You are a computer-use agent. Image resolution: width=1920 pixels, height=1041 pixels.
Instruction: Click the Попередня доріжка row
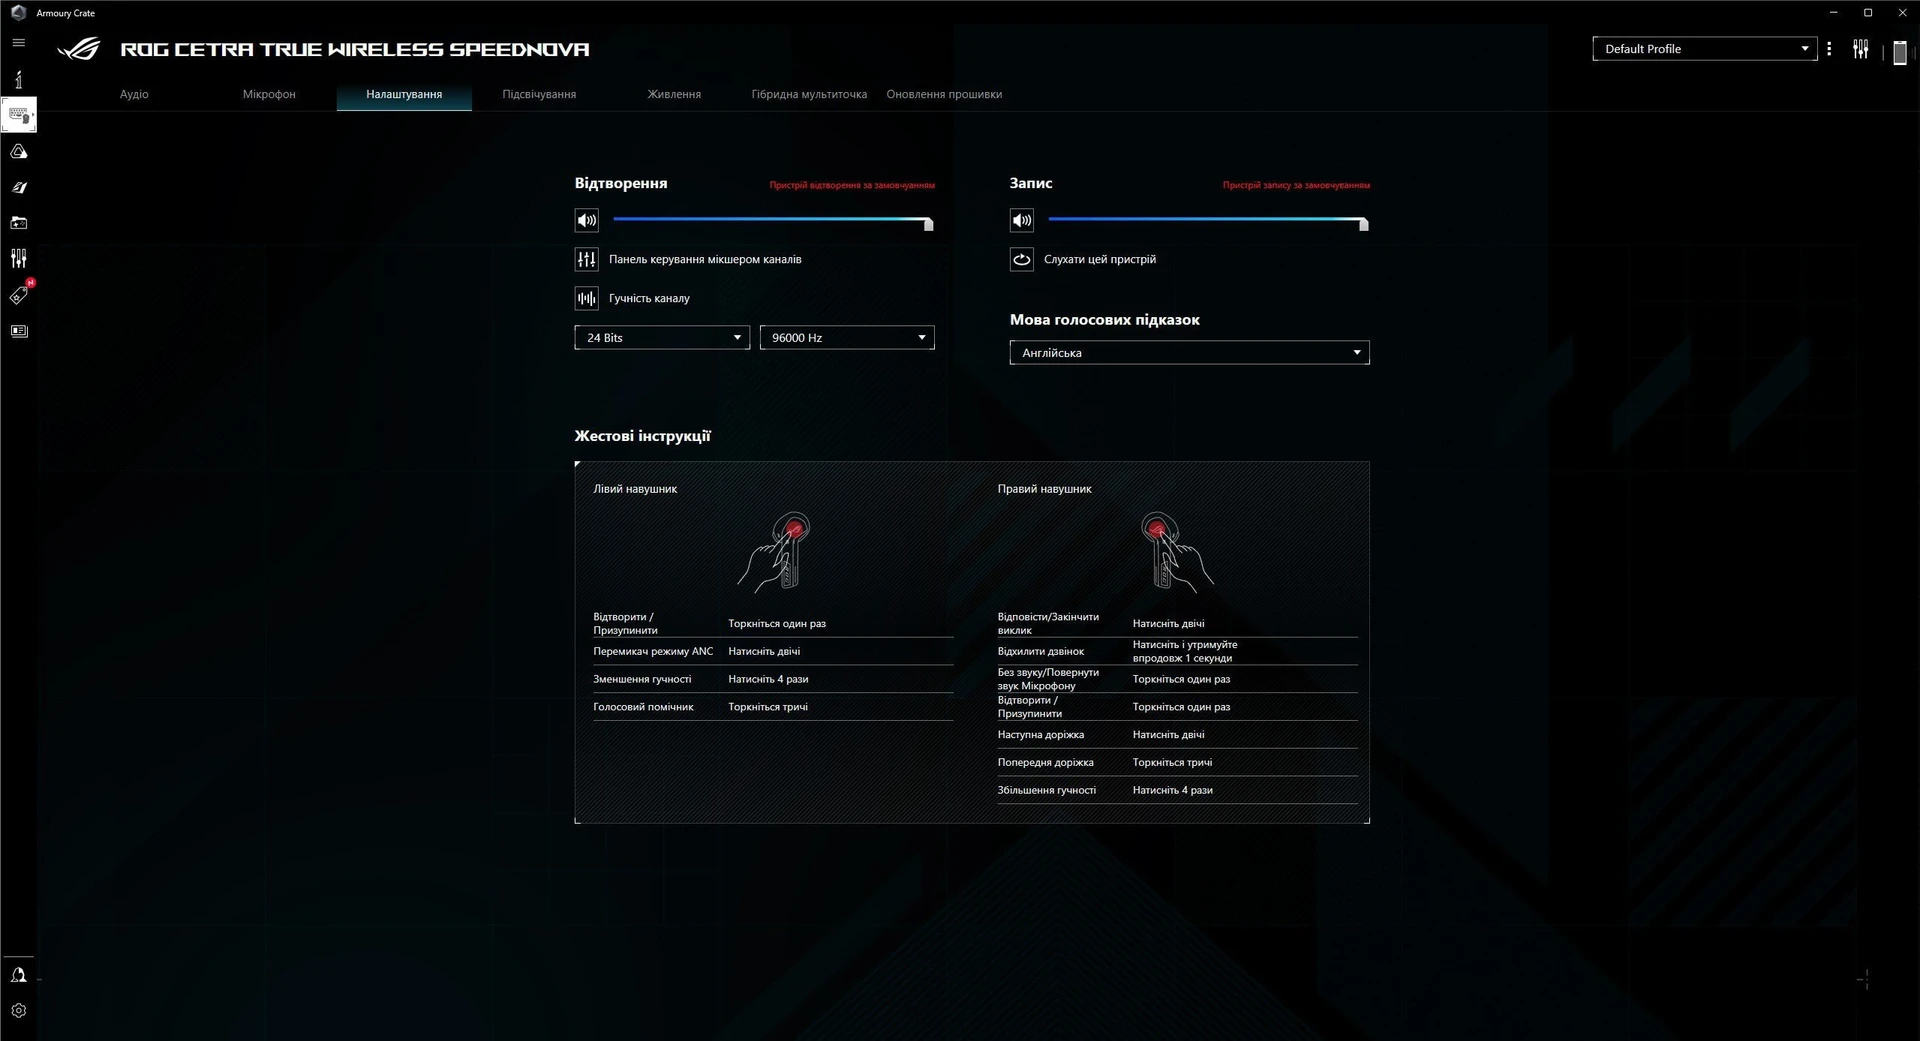1177,763
